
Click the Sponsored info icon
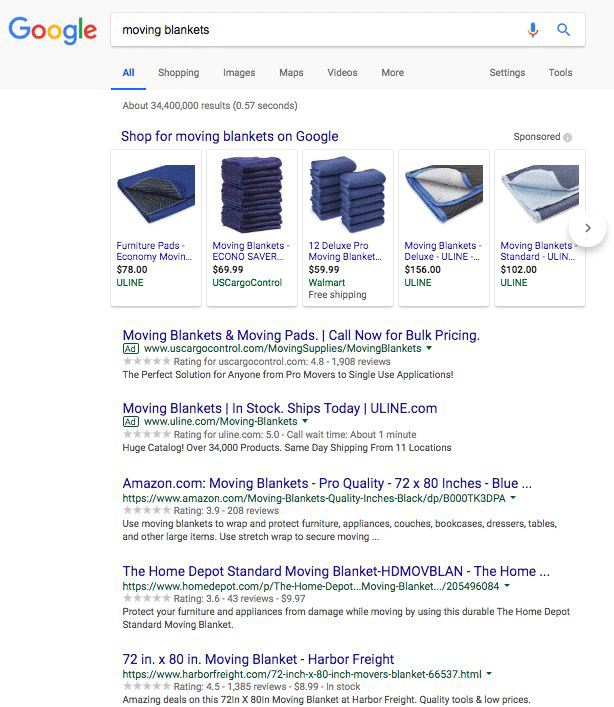click(x=568, y=137)
